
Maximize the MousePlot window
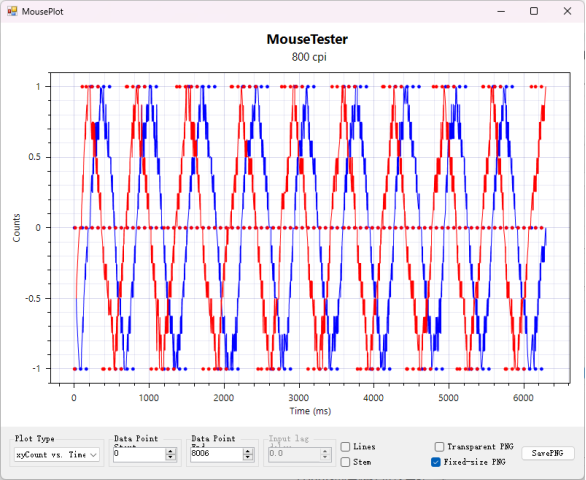point(534,11)
